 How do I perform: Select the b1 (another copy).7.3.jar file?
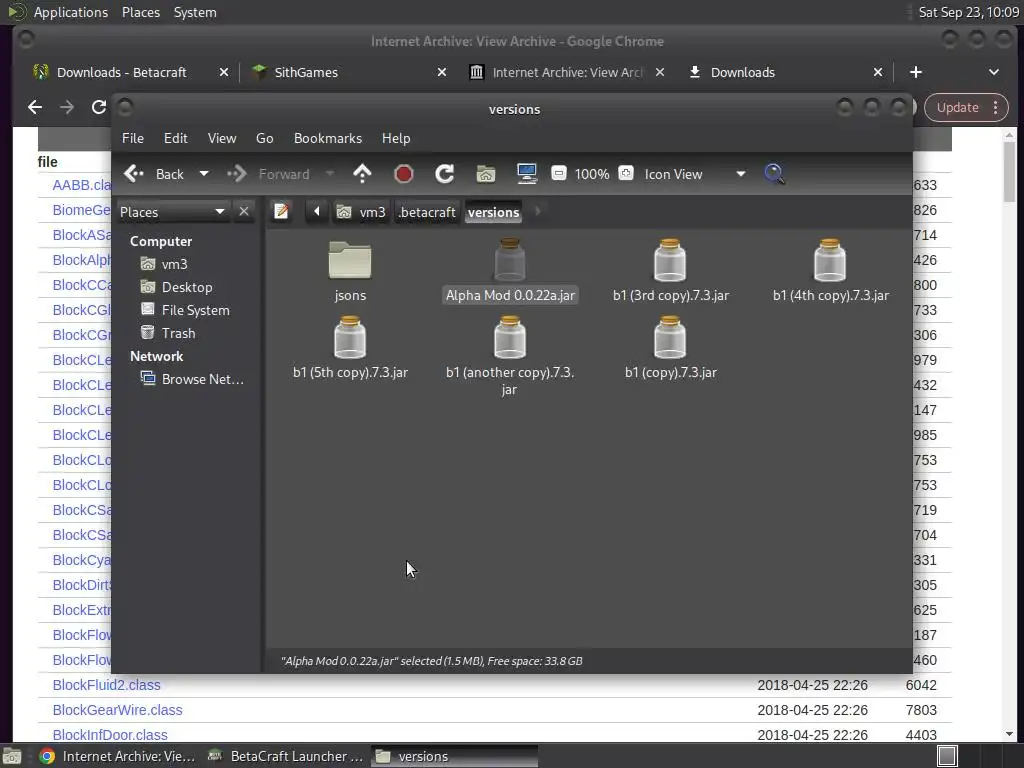click(510, 357)
